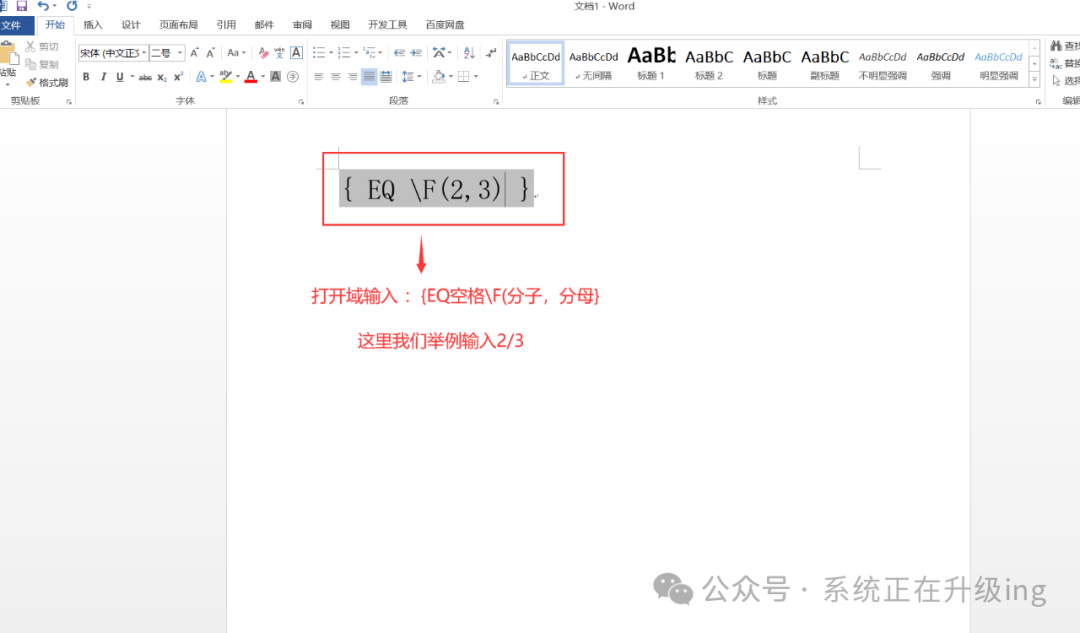
Task: Click the red font color A swatch
Action: [251, 76]
